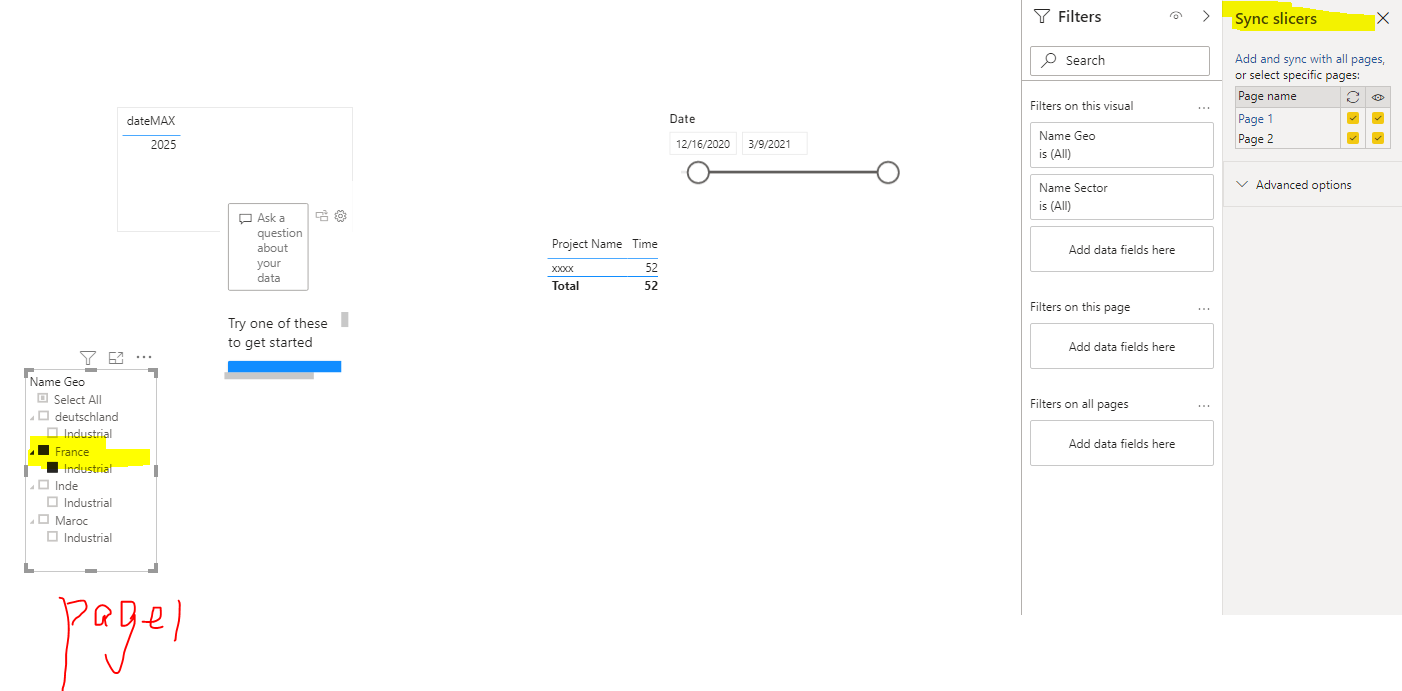Viewport: 1402px width, 691px height.
Task: Check Industrial under Maroc
Action: point(53,536)
